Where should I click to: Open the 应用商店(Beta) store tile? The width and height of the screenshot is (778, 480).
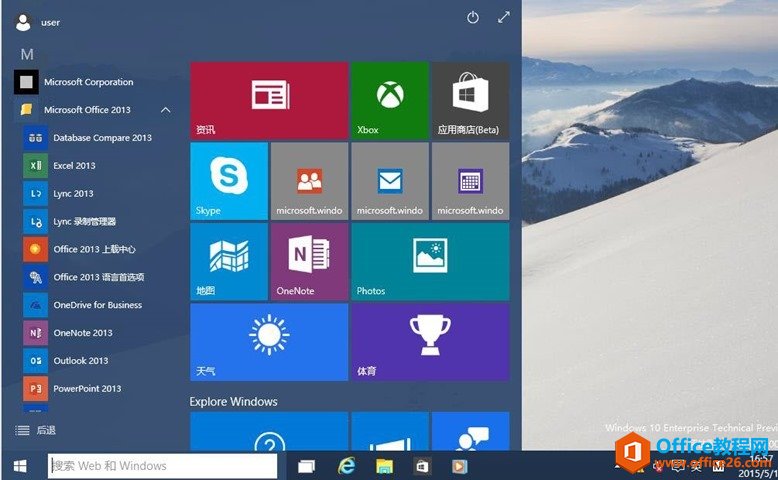point(470,100)
